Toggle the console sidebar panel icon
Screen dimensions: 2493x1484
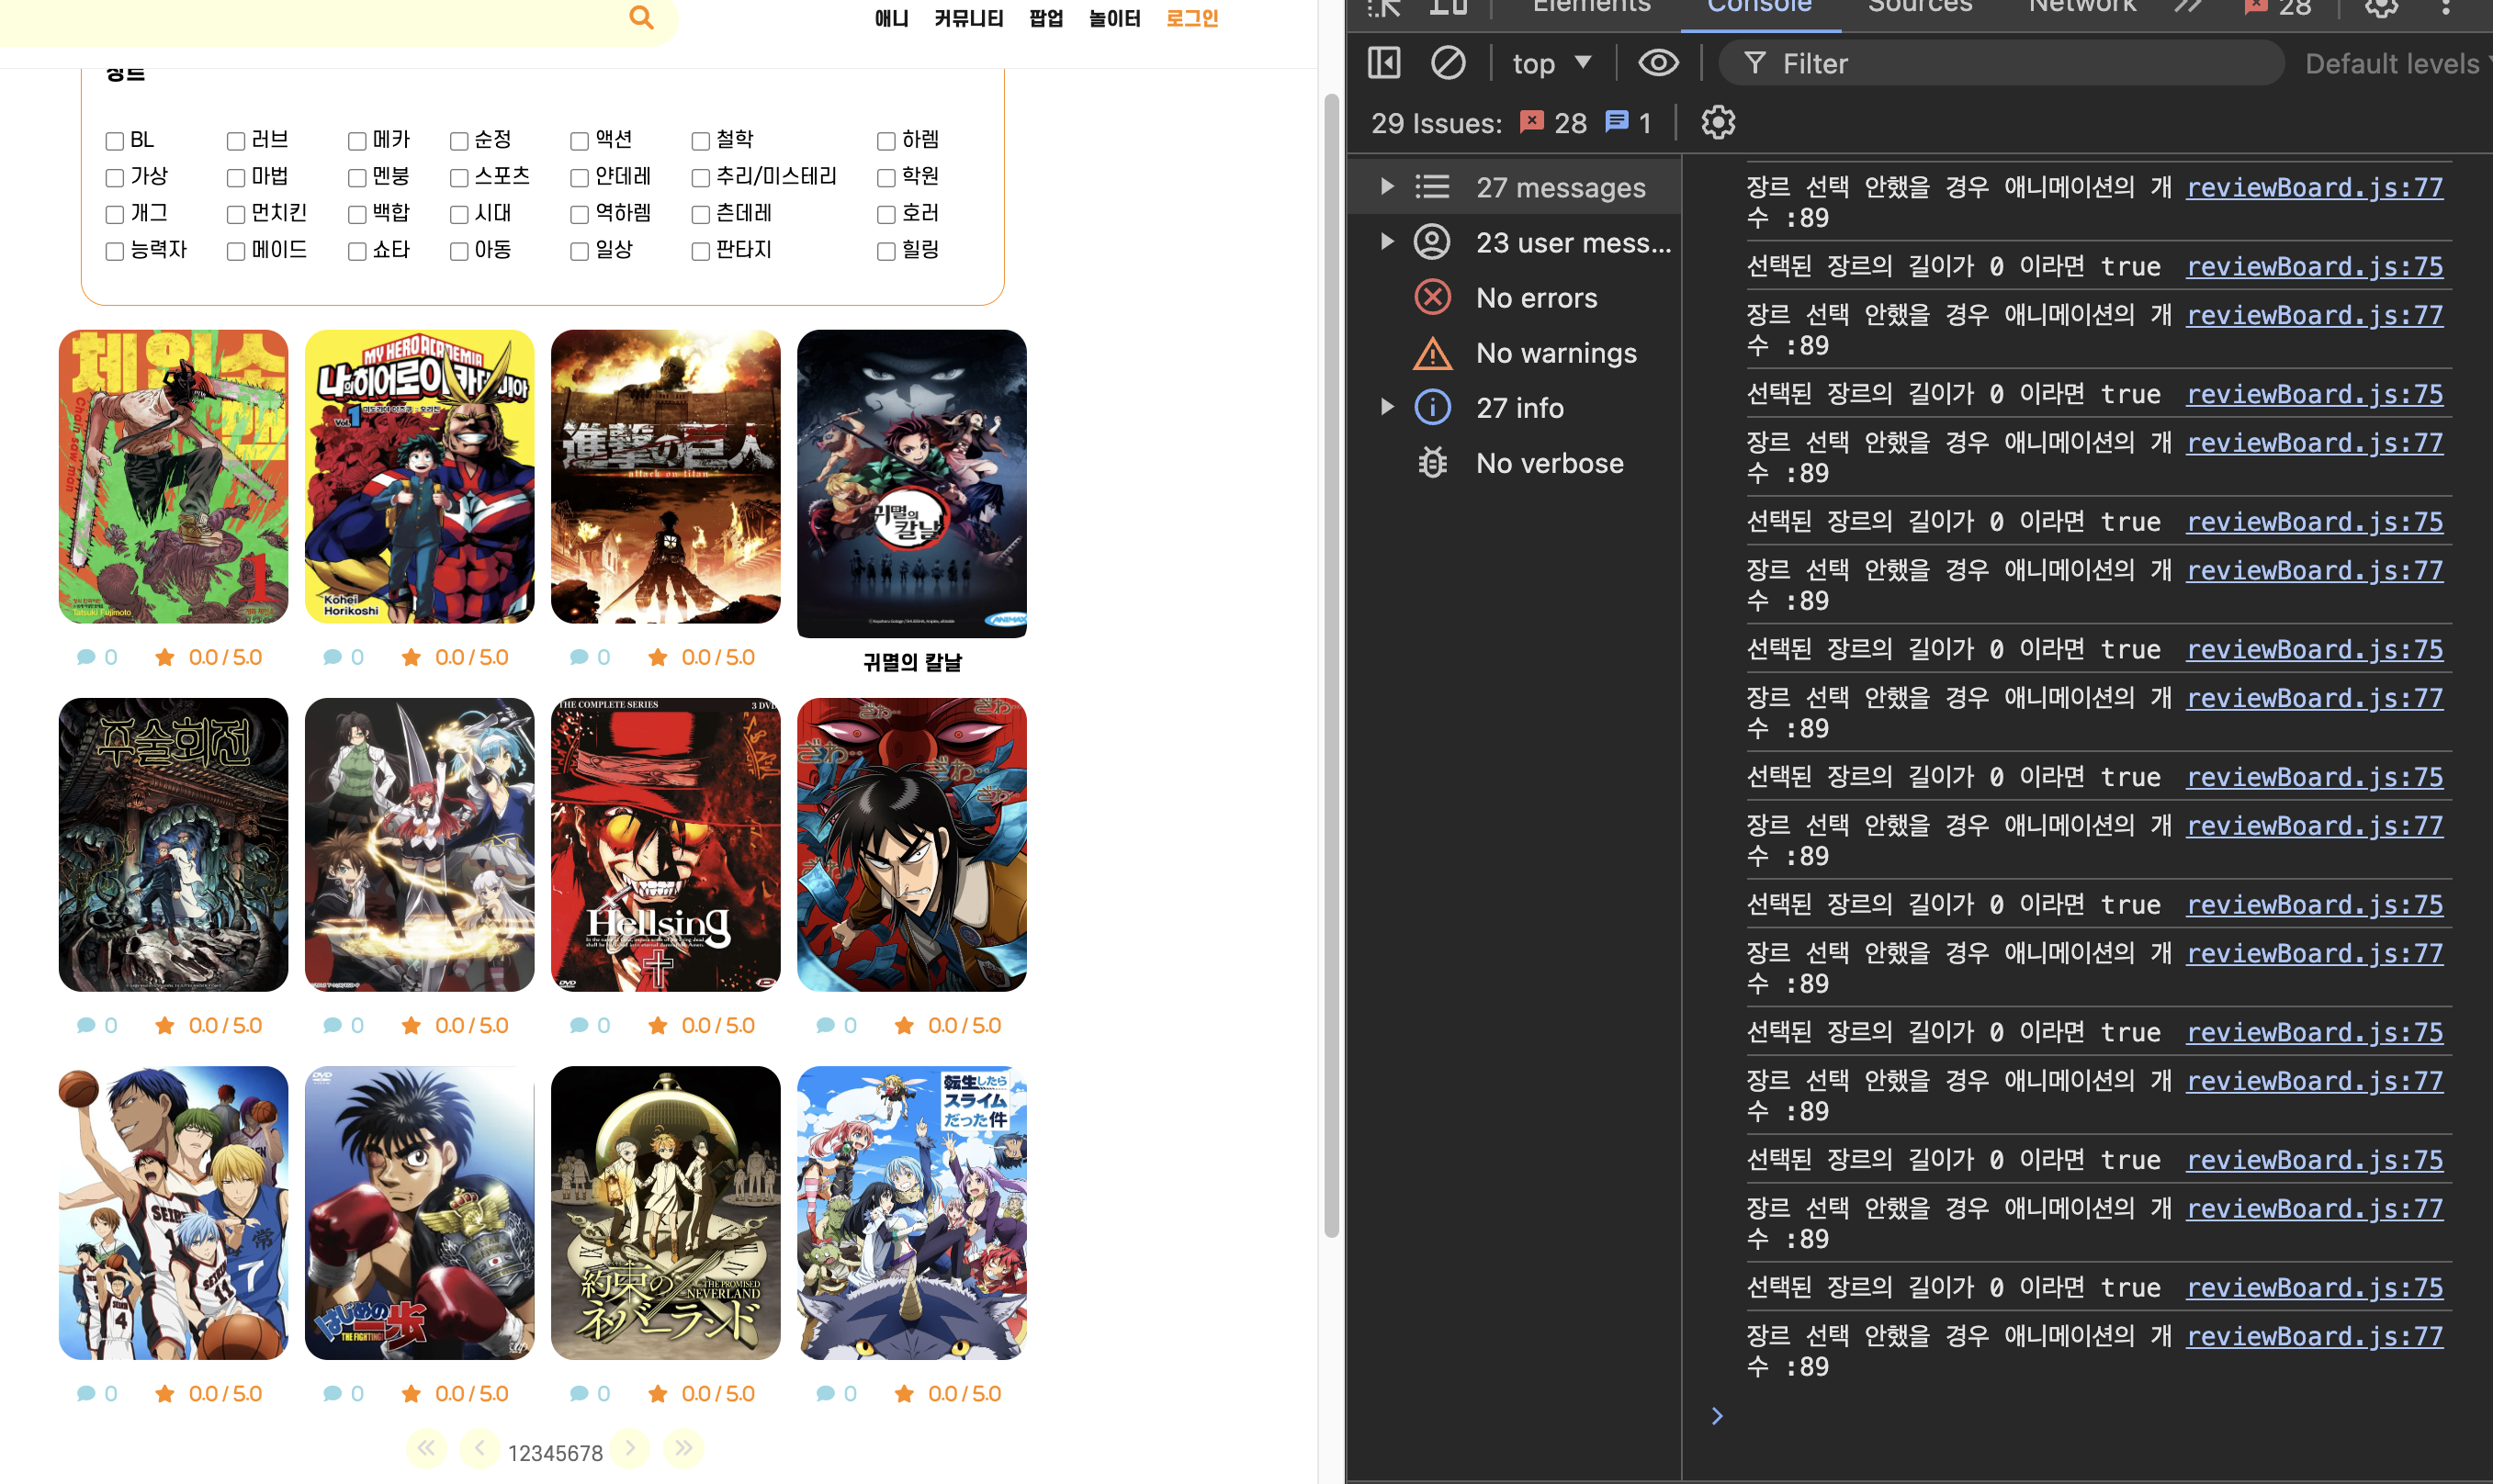pyautogui.click(x=1384, y=63)
